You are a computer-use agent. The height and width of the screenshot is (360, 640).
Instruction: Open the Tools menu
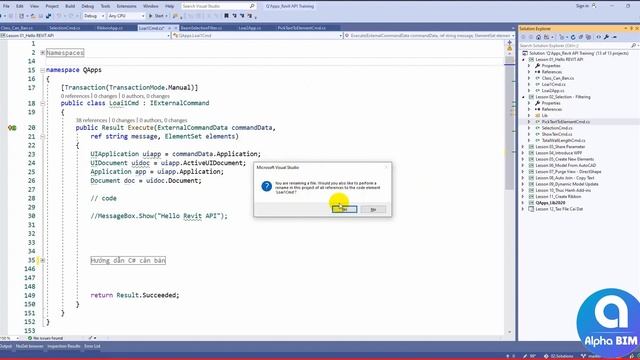(x=105, y=6)
